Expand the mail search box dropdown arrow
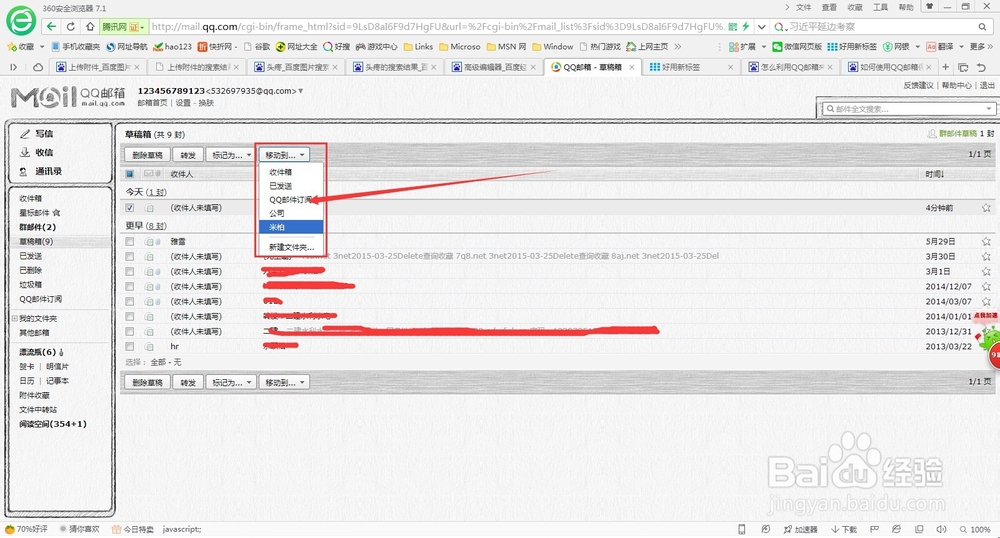 [x=989, y=109]
